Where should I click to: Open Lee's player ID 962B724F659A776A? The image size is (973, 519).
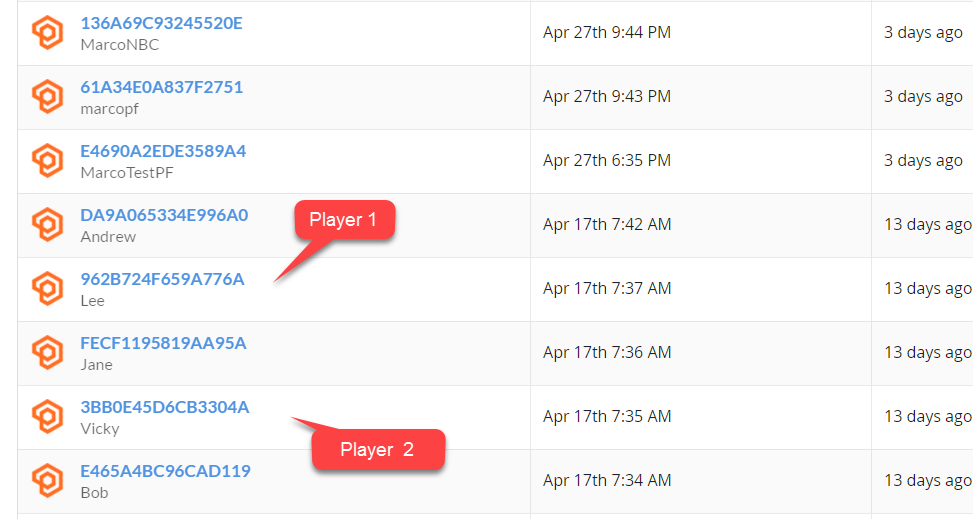(x=163, y=279)
